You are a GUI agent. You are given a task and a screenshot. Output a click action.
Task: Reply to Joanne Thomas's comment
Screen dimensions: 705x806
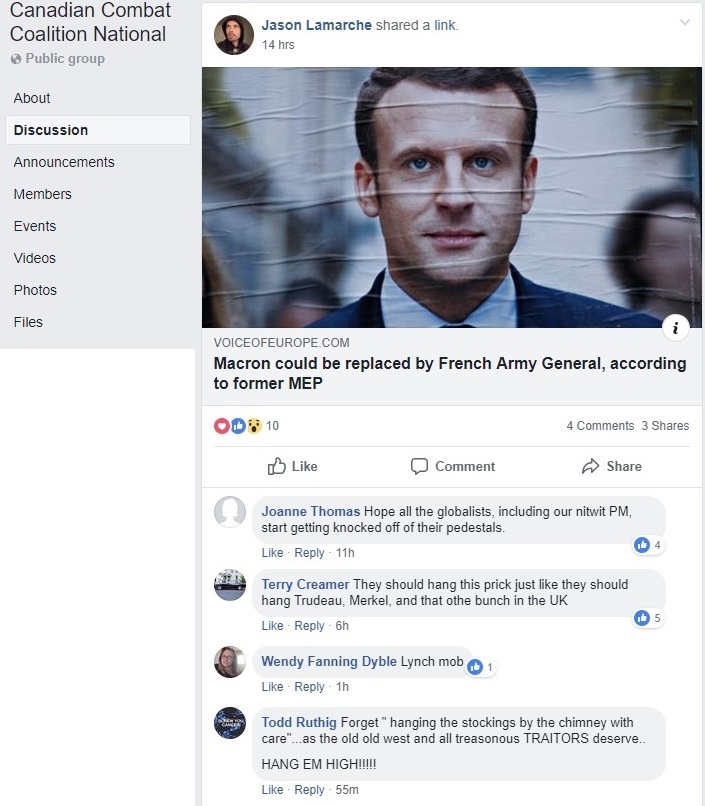point(309,553)
